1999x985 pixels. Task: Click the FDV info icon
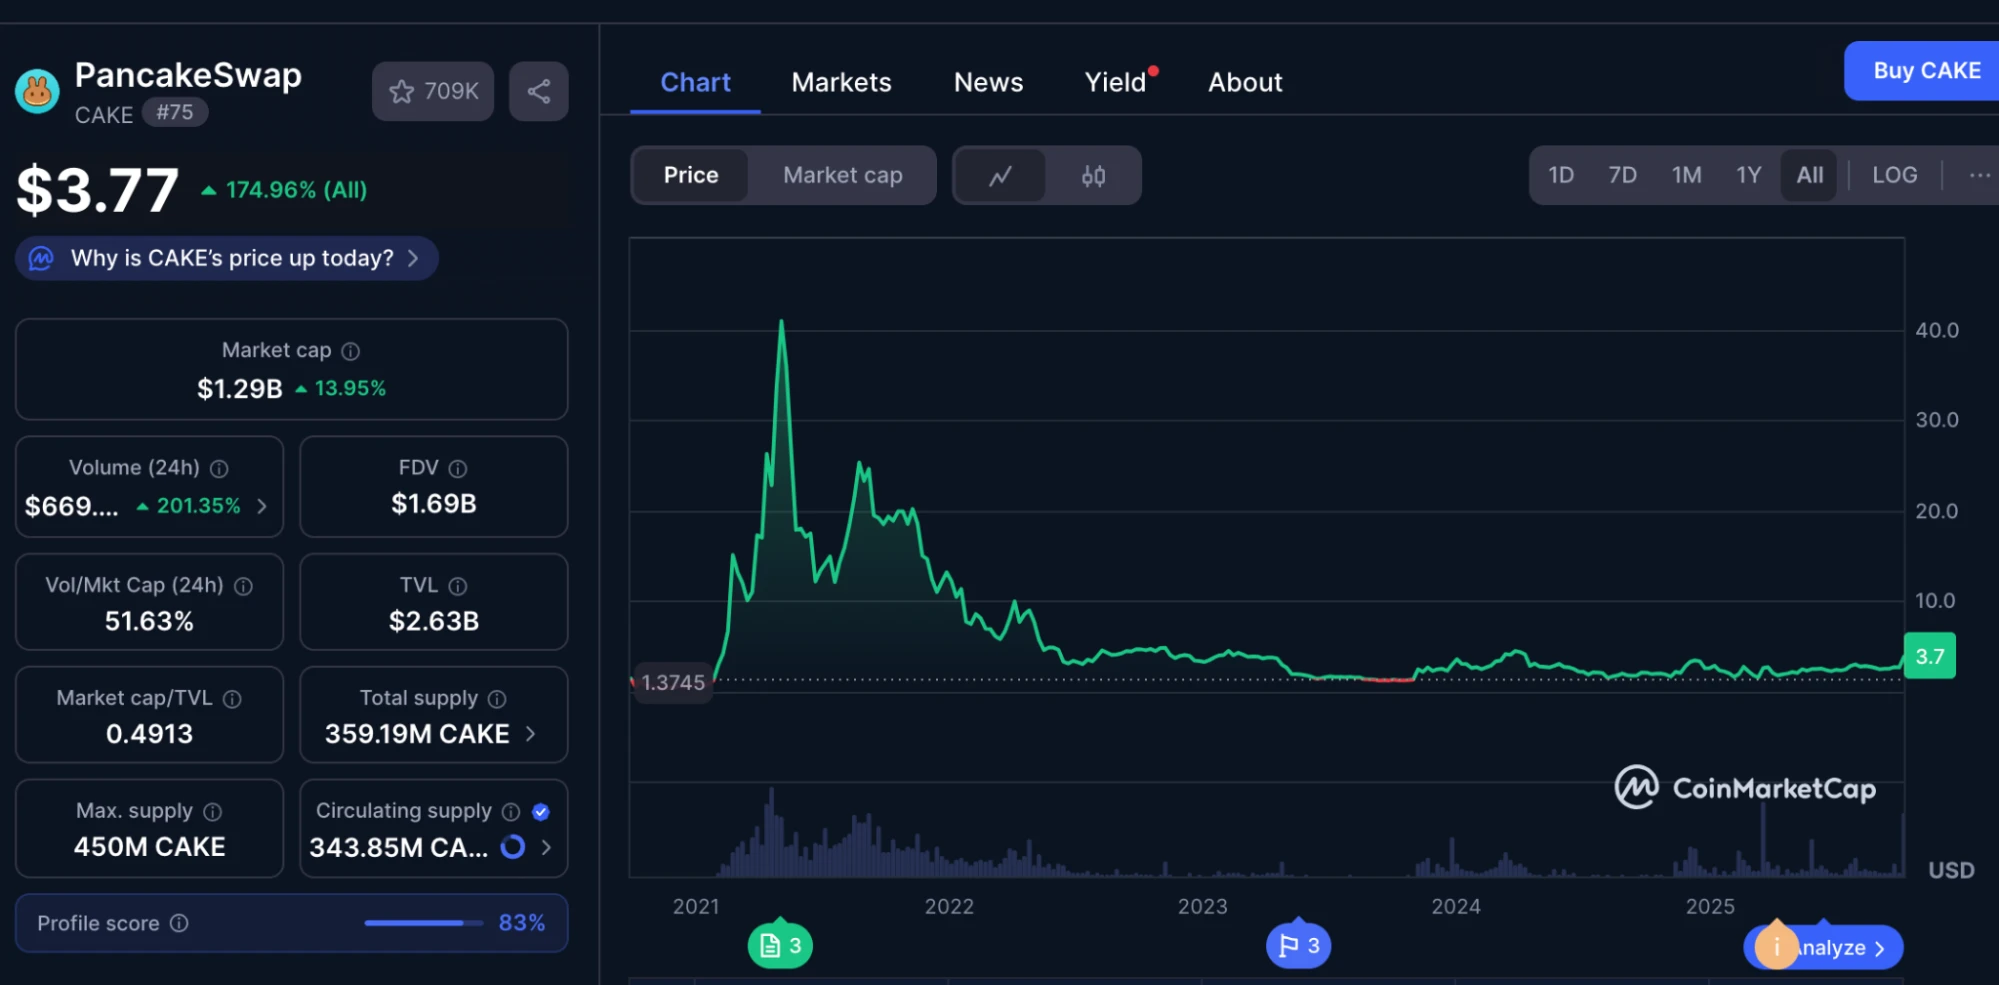(x=458, y=468)
